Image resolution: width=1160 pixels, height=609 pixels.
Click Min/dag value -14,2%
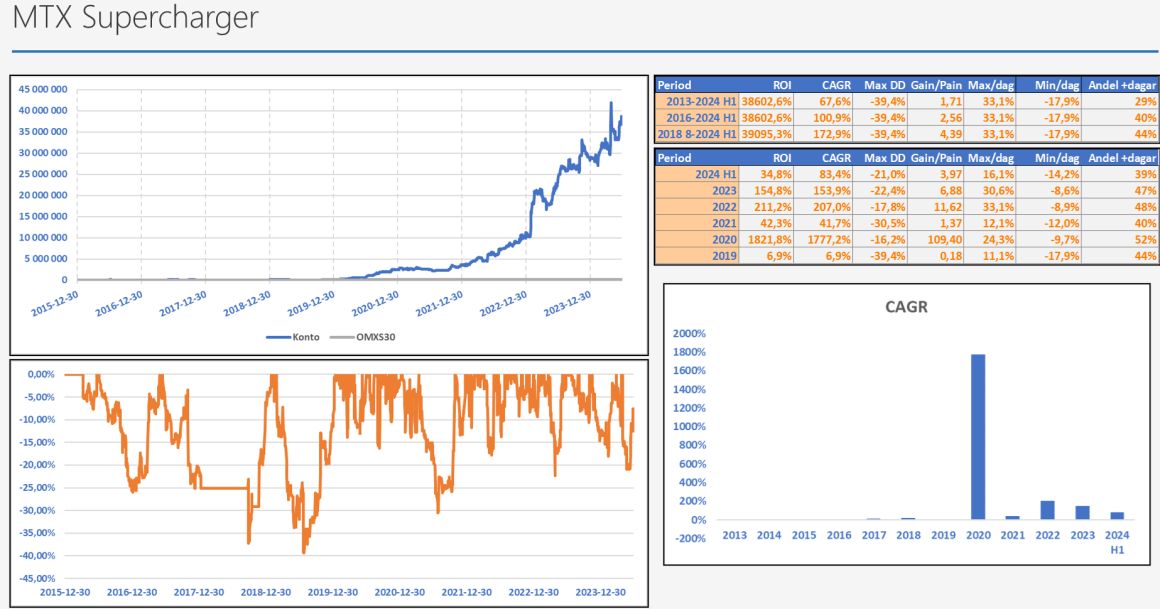1062,174
